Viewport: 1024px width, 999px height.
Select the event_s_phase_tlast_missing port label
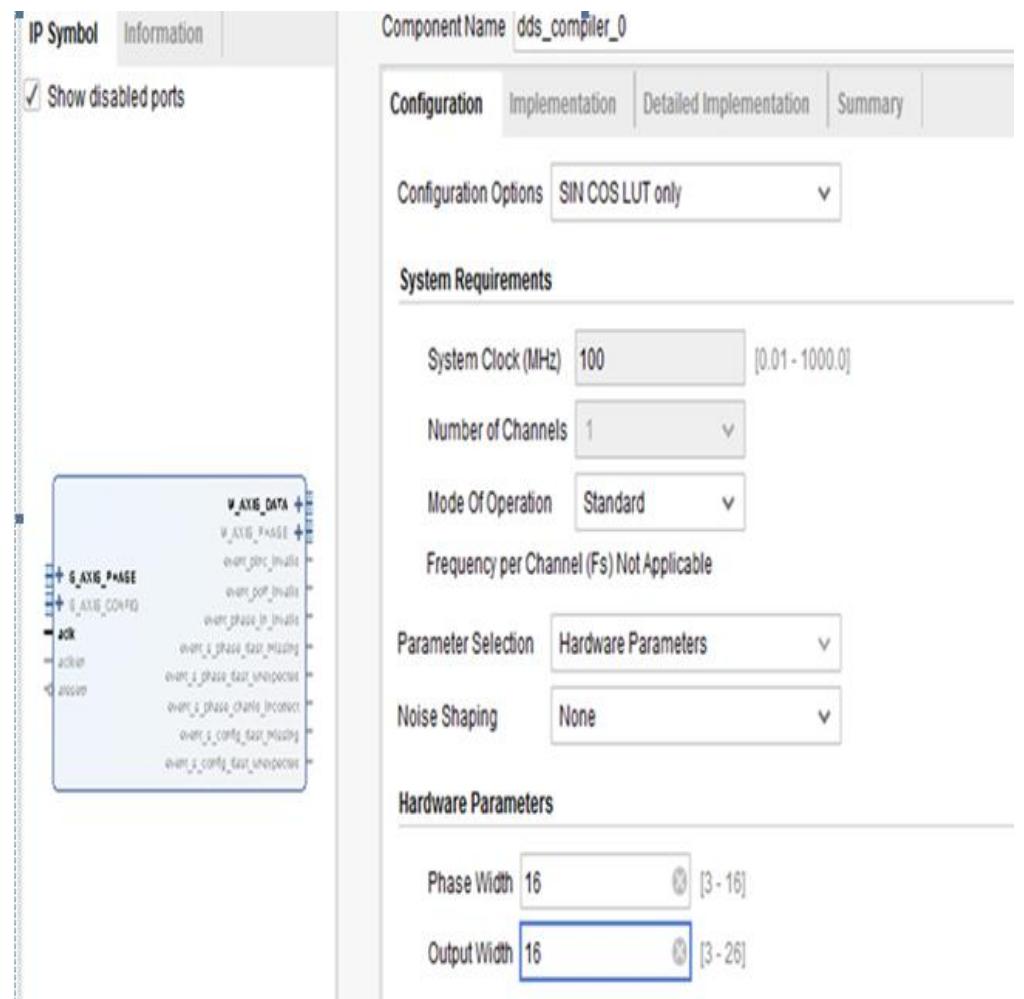point(239,648)
